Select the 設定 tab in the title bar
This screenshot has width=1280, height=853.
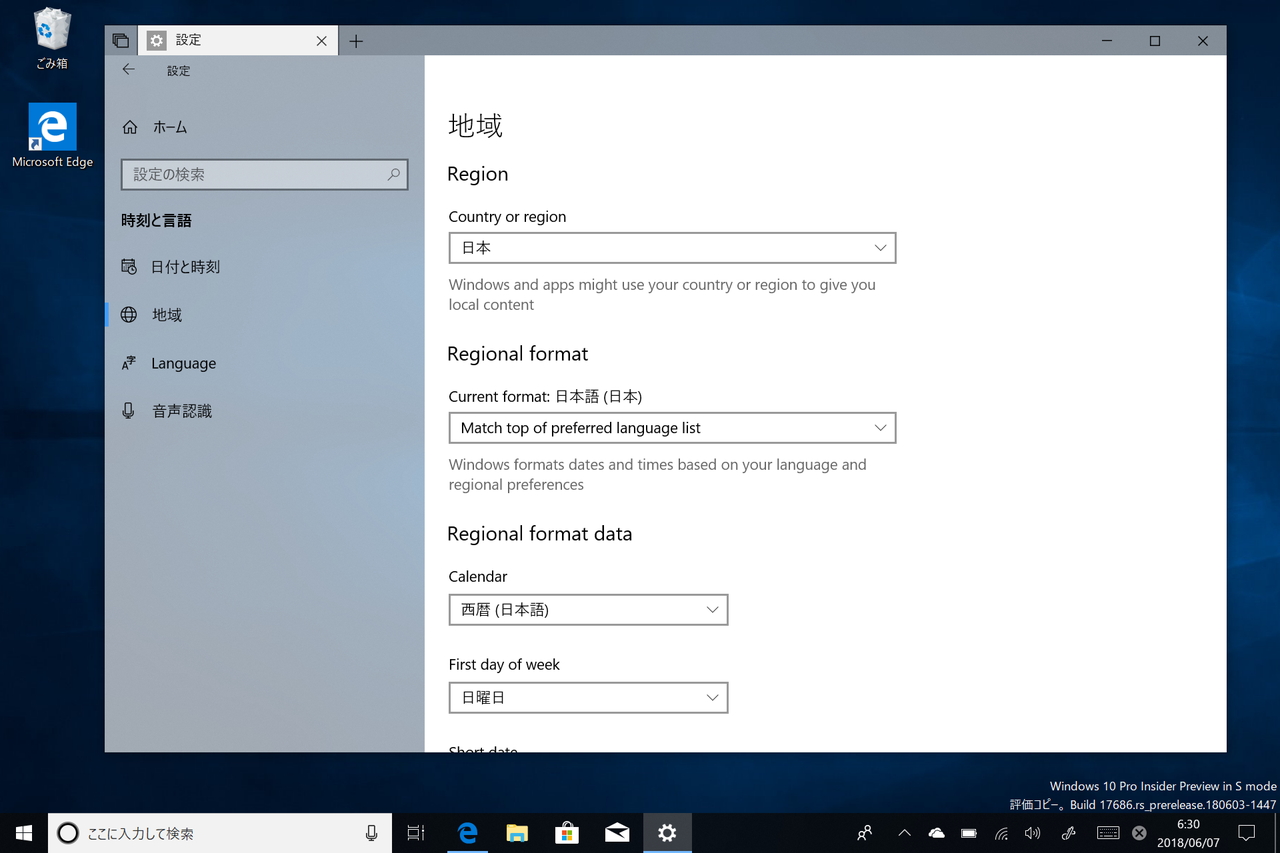[x=238, y=41]
